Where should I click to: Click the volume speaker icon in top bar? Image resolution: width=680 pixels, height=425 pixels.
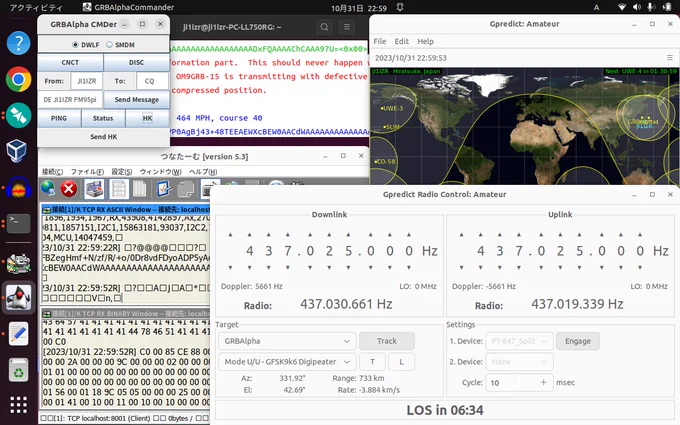click(x=637, y=7)
